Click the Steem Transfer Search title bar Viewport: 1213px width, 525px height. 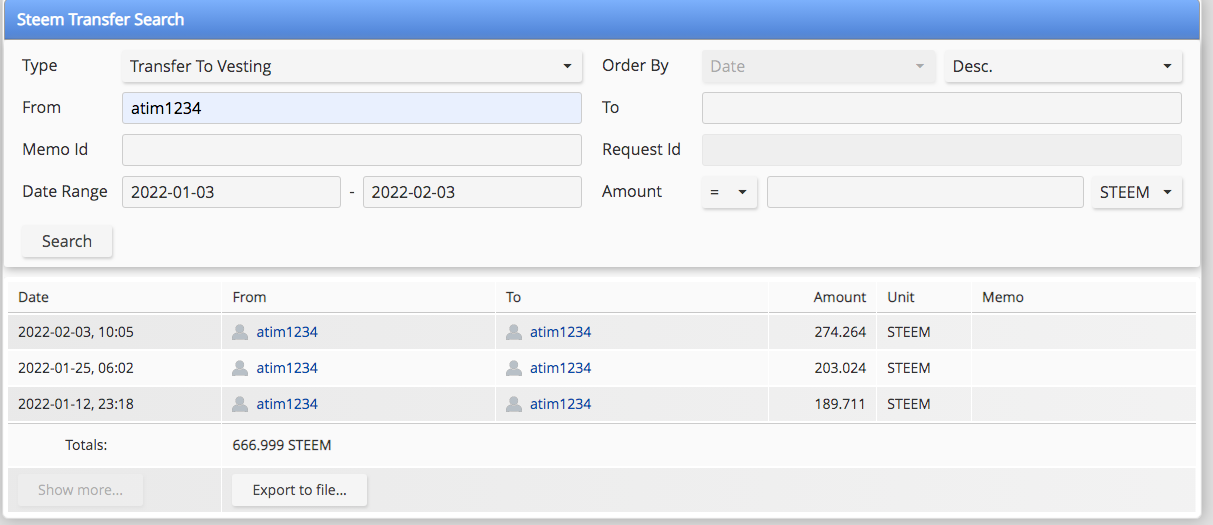pyautogui.click(x=602, y=19)
